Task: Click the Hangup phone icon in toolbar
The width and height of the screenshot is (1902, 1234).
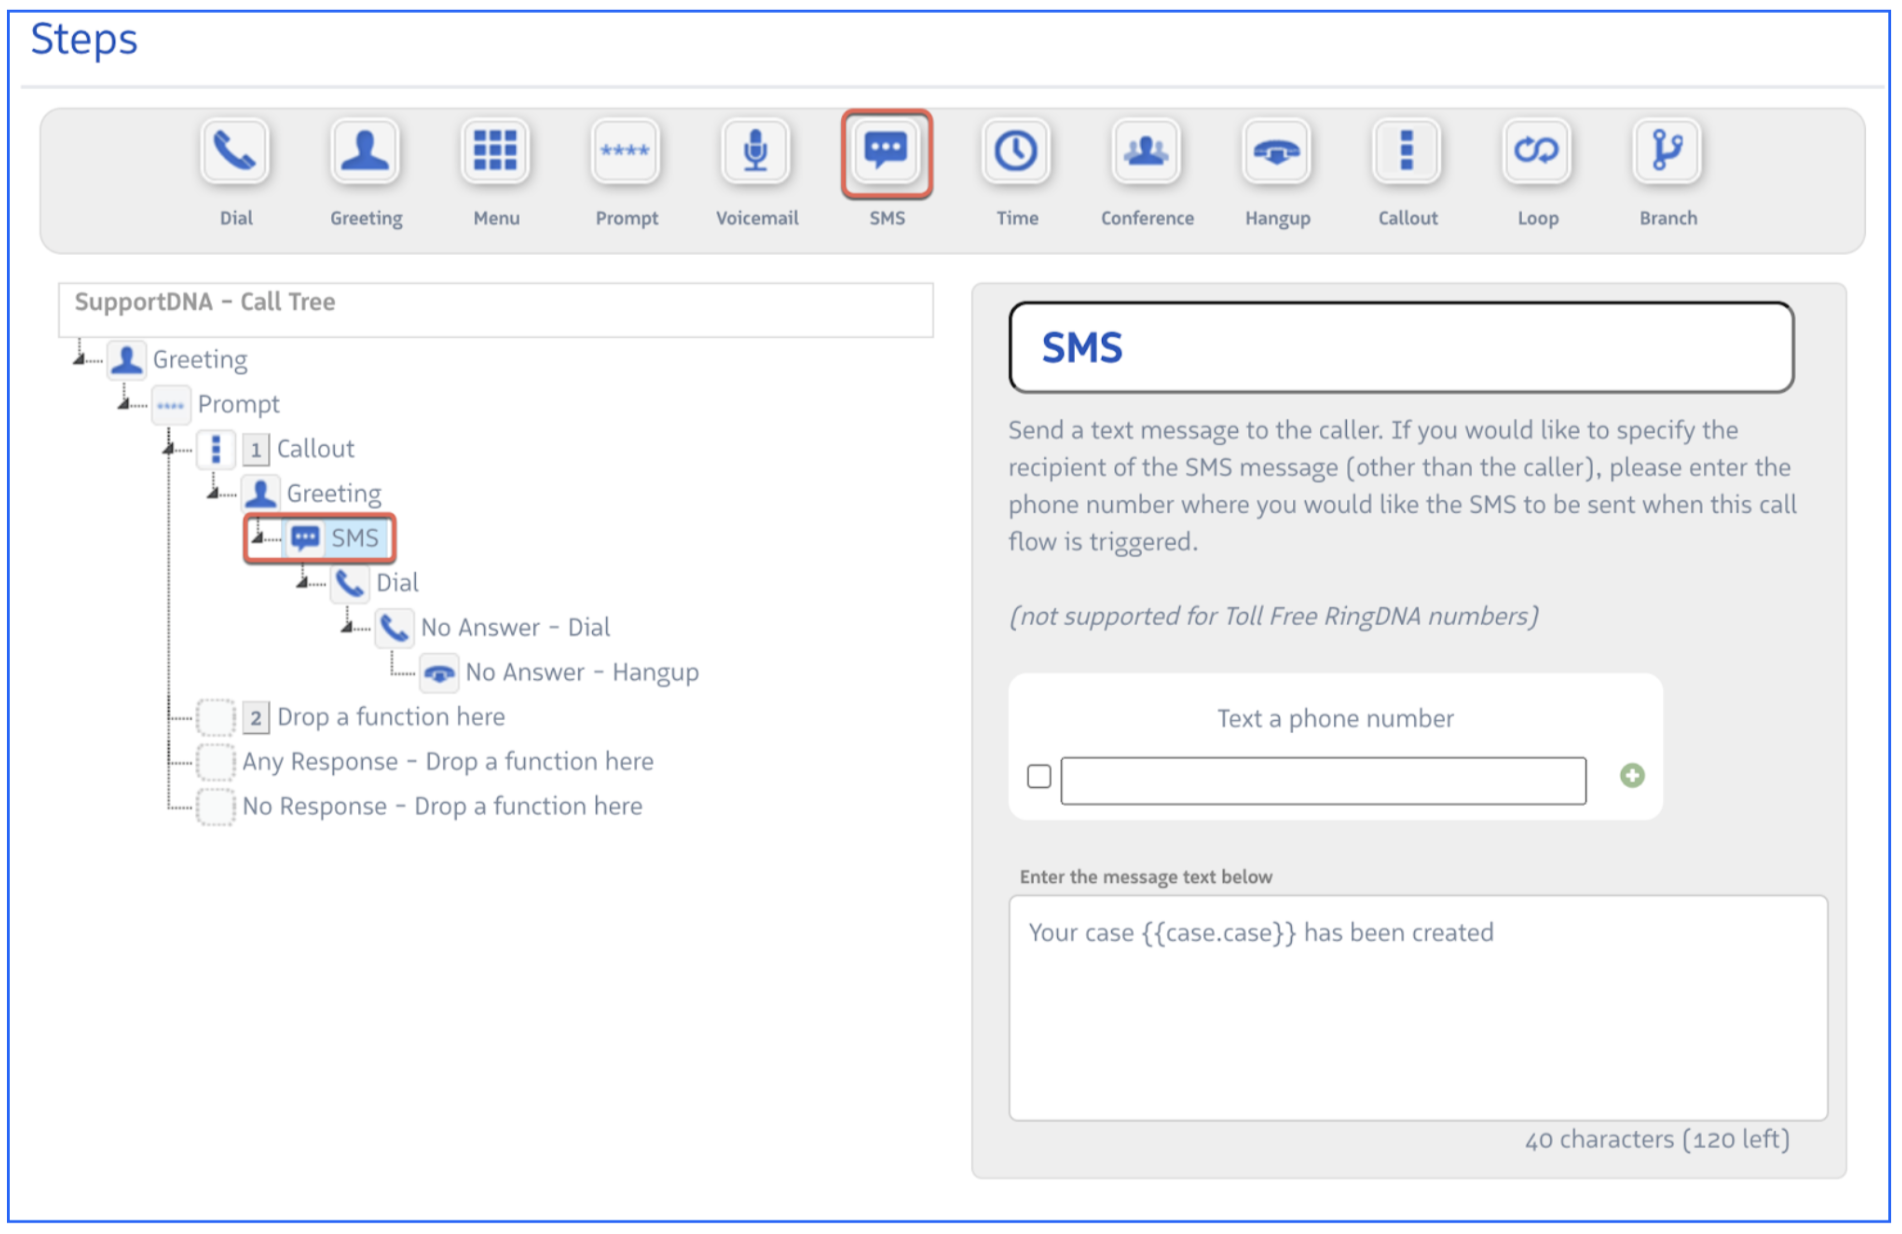Action: click(x=1276, y=152)
